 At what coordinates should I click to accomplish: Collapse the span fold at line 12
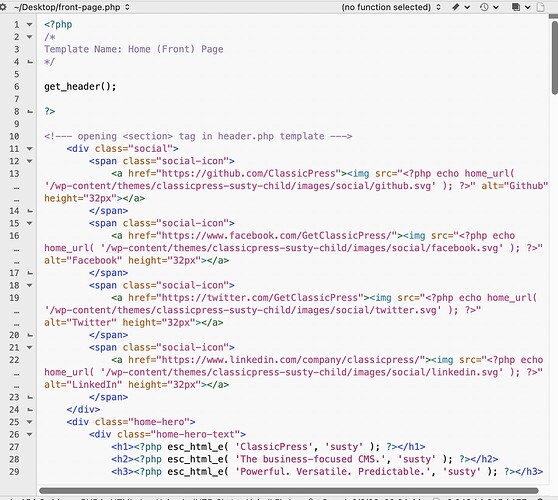pyautogui.click(x=30, y=161)
